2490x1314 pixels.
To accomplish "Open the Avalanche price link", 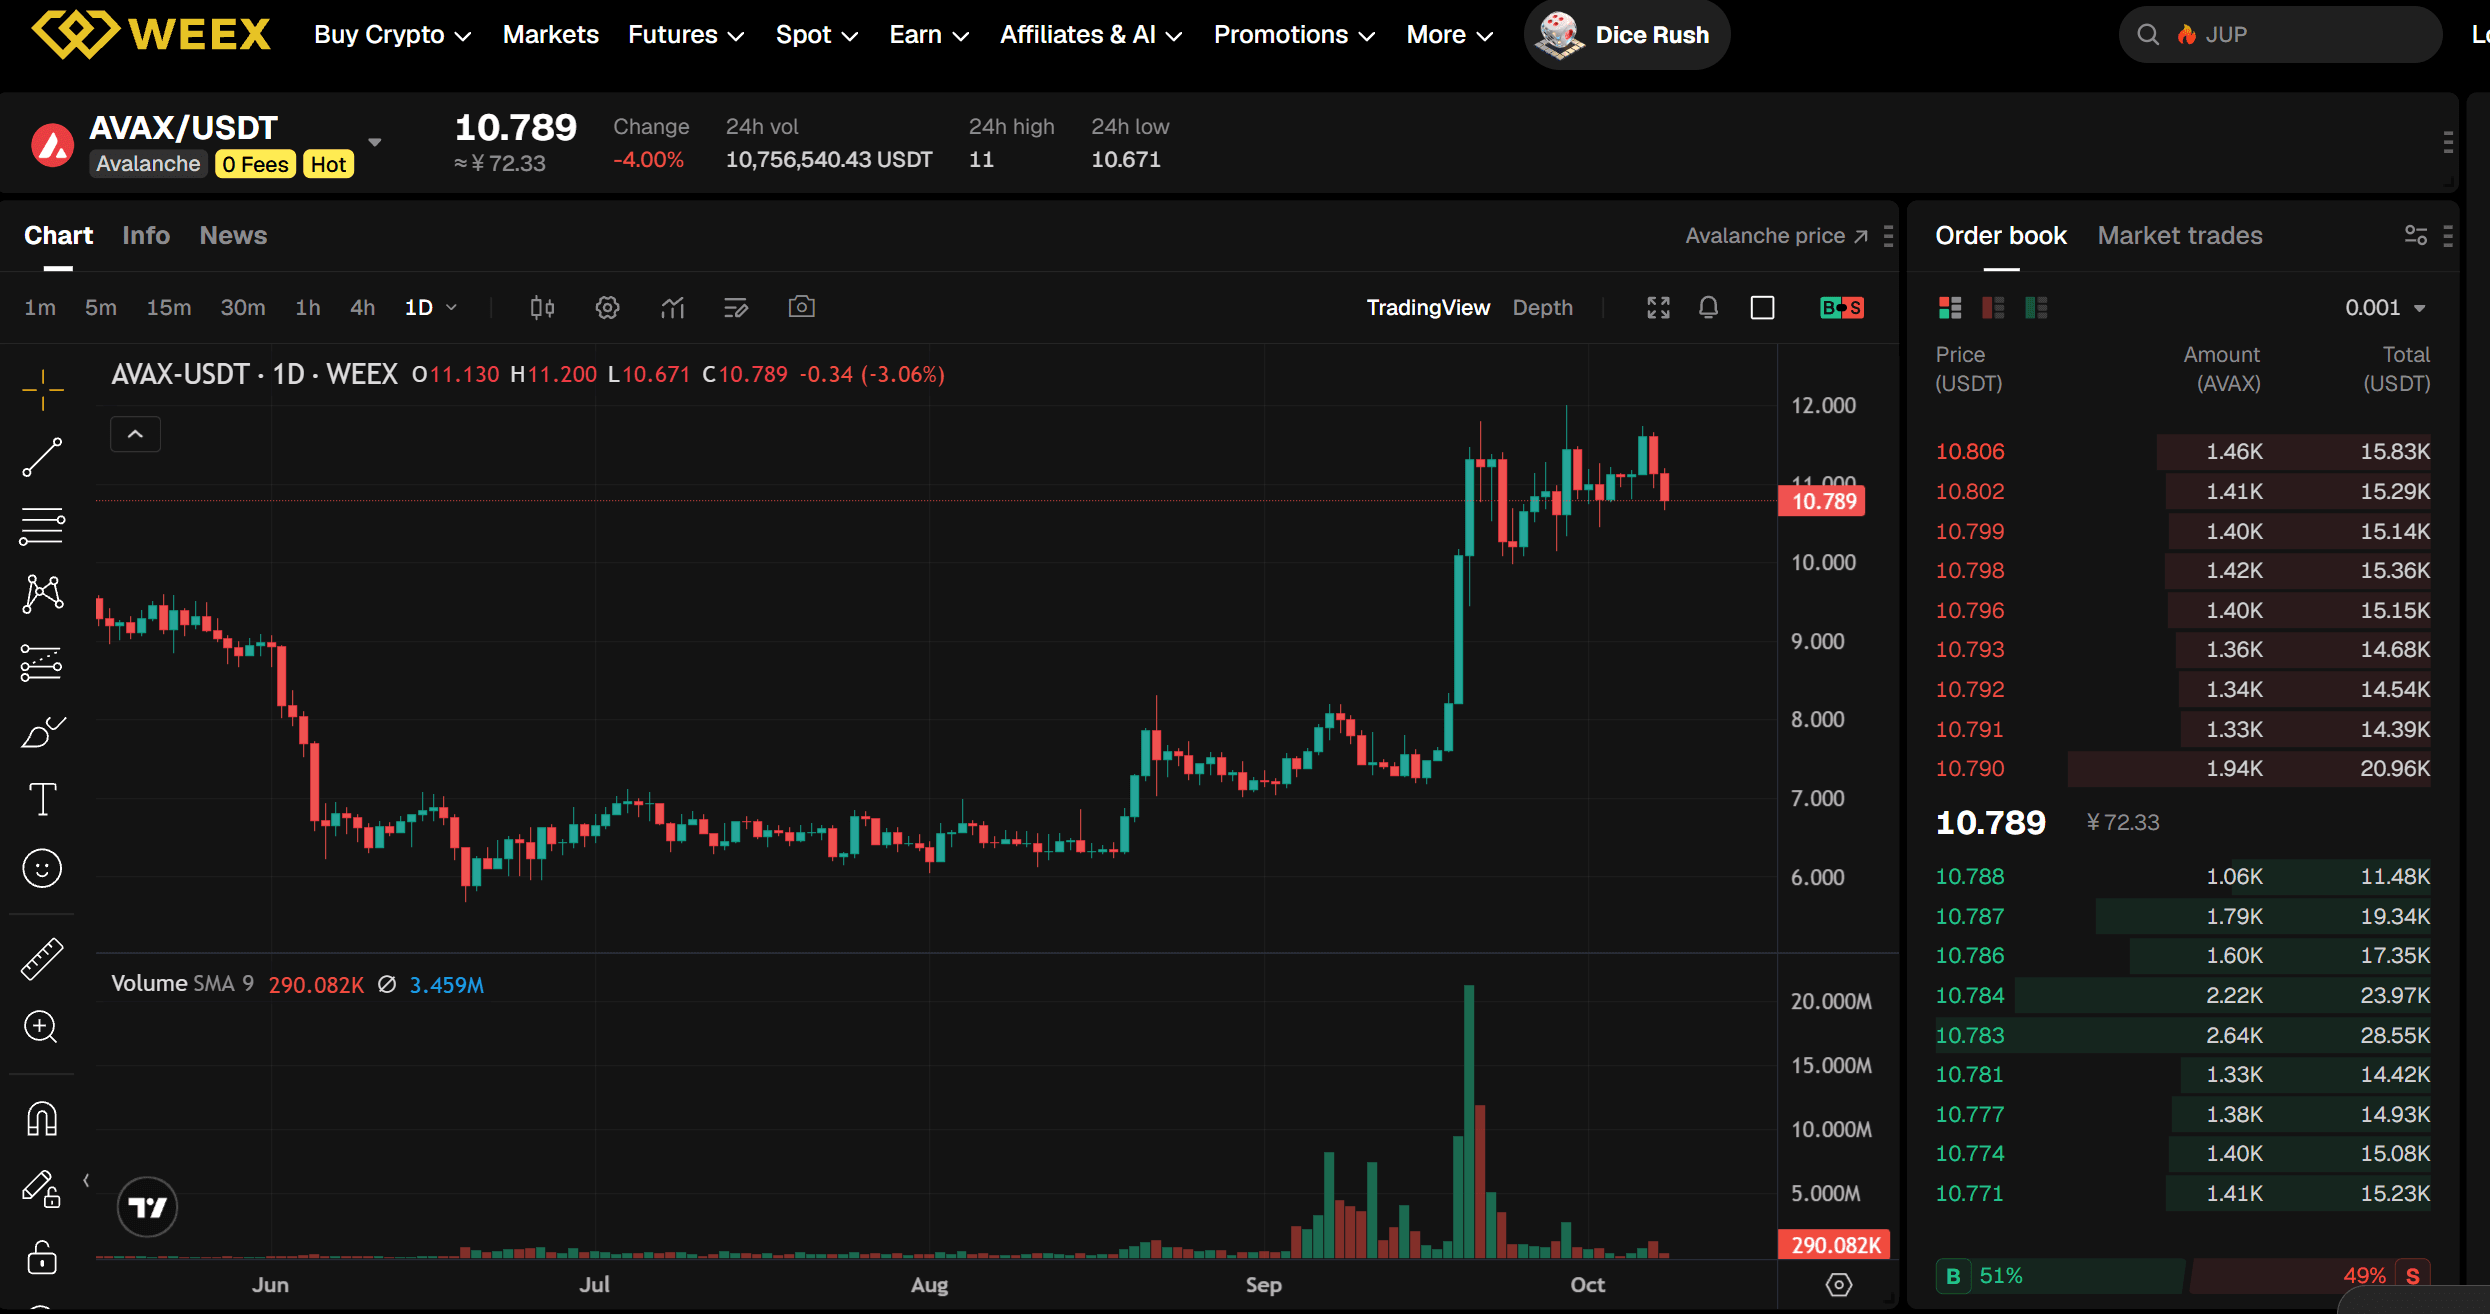I will click(x=1777, y=236).
